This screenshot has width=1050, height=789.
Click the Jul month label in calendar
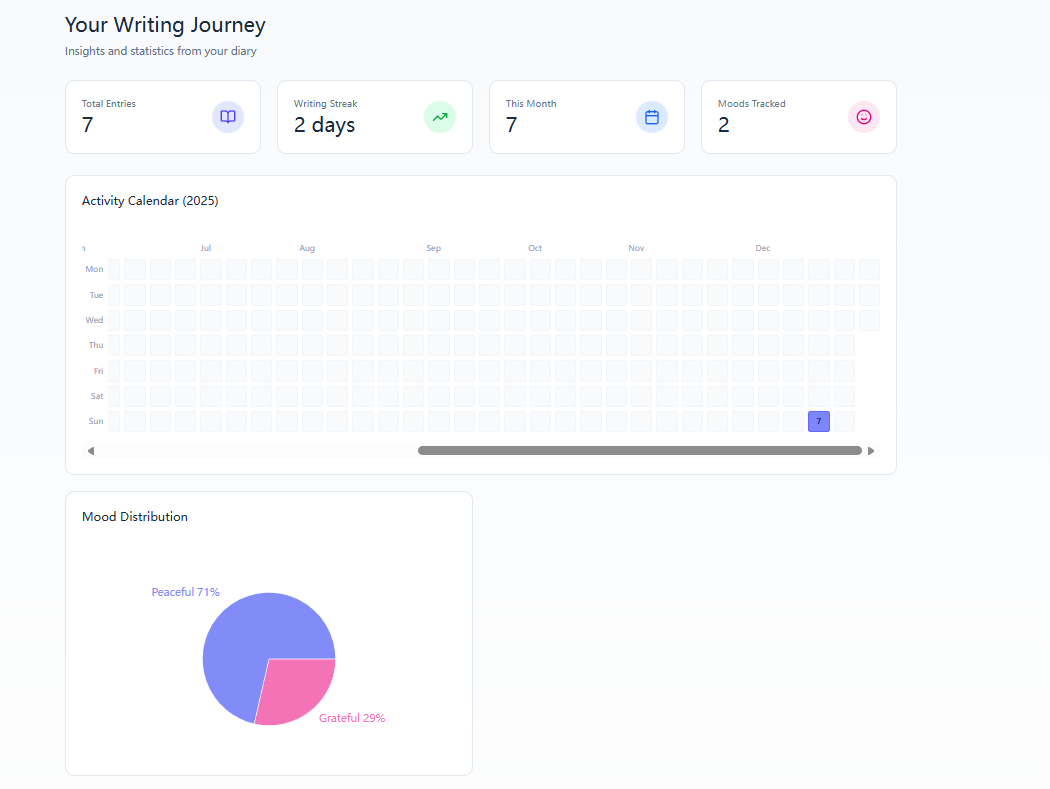[x=205, y=248]
